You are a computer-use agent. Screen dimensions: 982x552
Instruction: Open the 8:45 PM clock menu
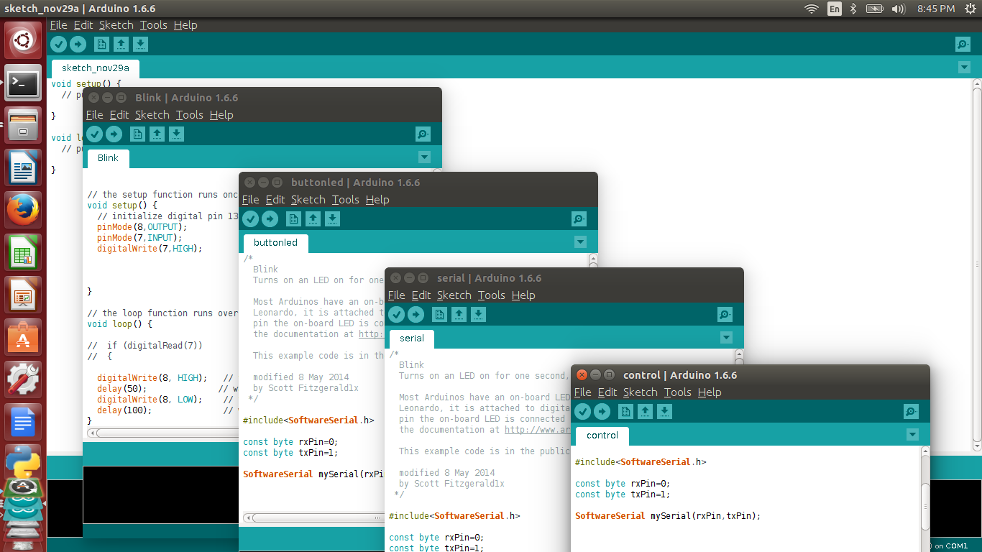[936, 9]
